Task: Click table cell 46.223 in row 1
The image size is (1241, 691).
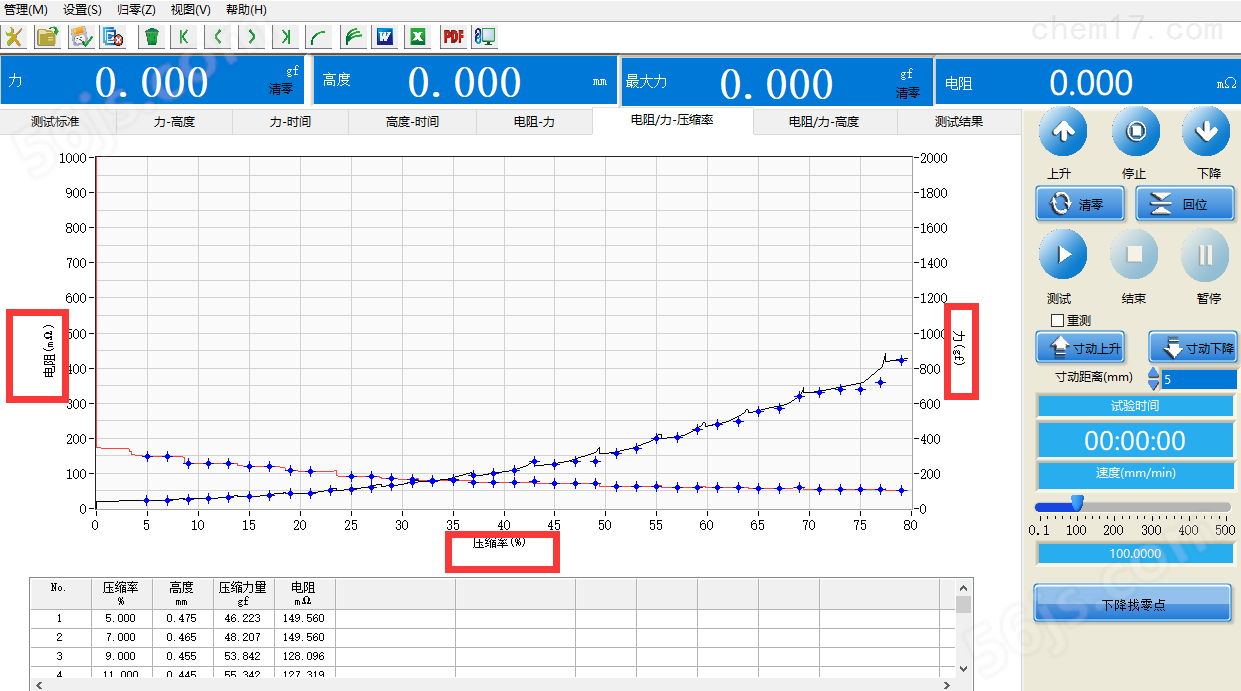Action: pyautogui.click(x=243, y=618)
